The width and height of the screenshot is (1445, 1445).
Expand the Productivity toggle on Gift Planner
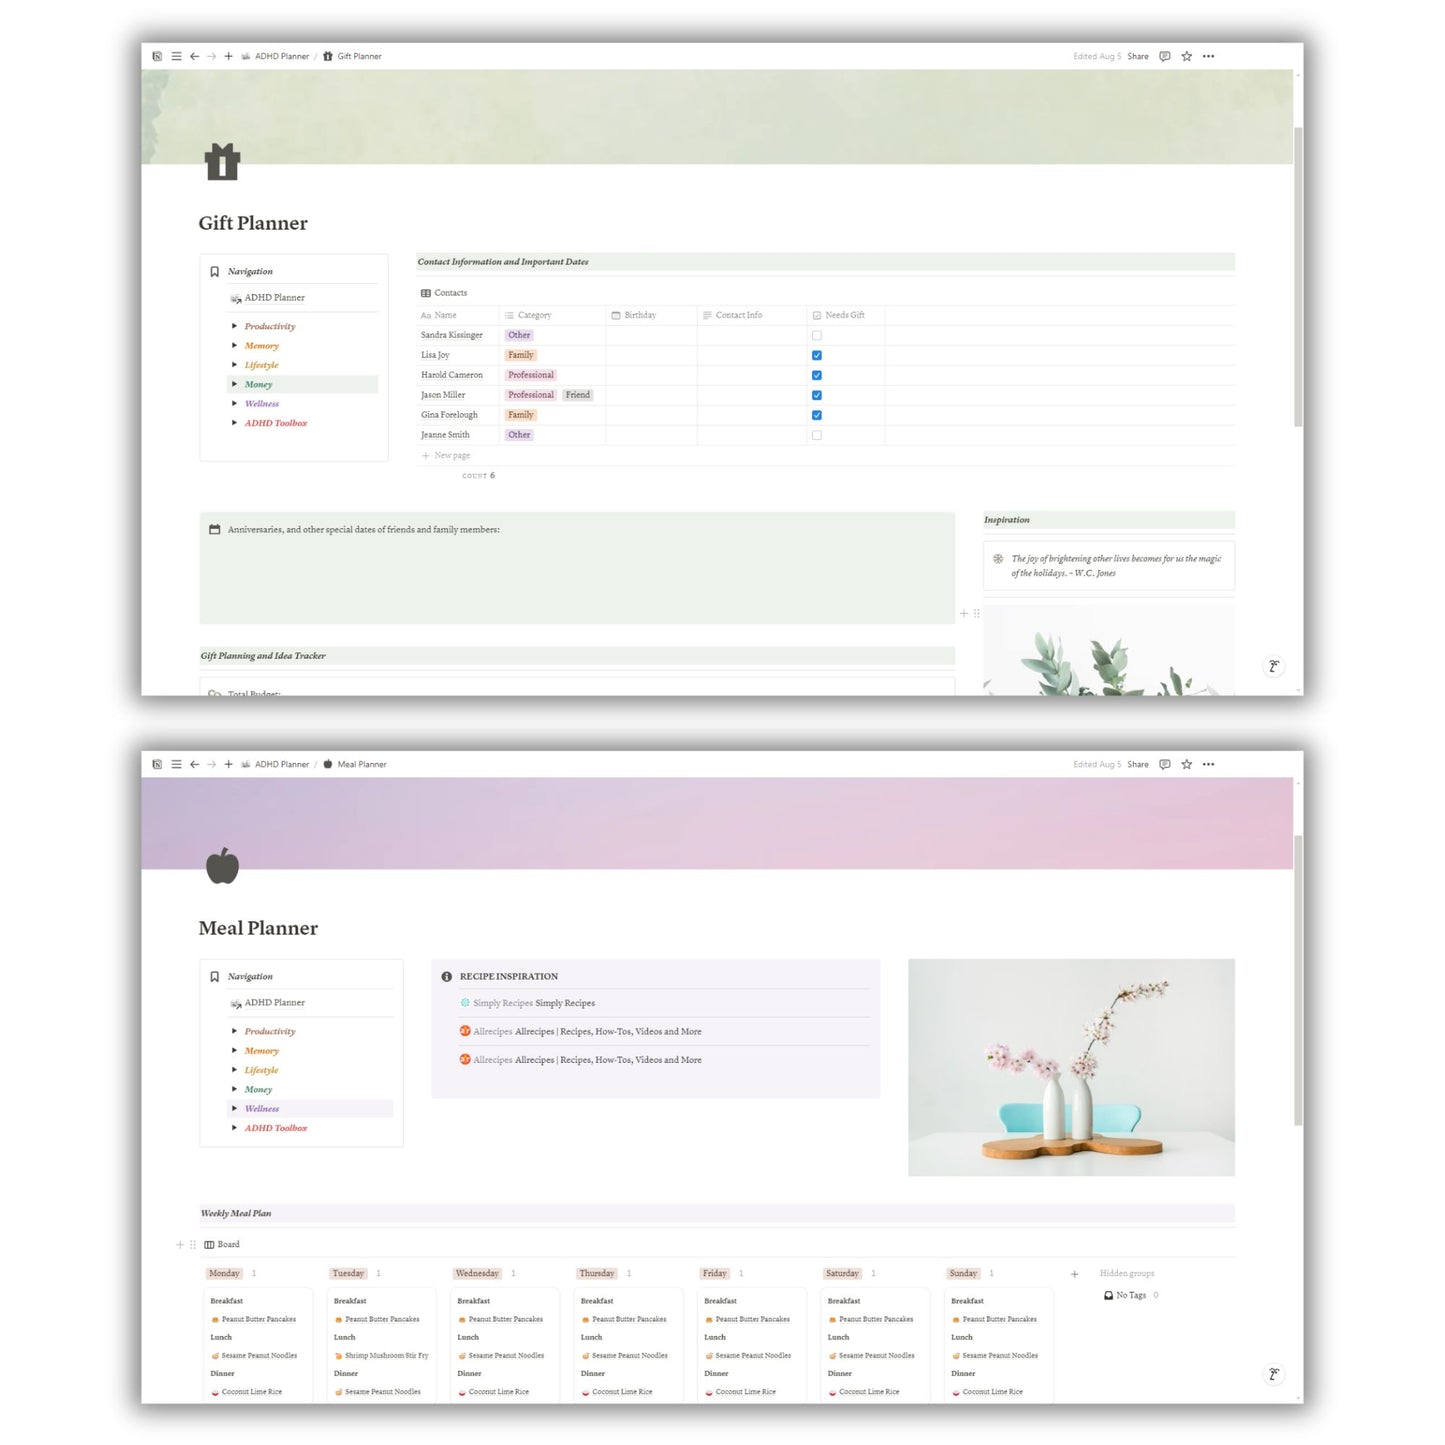coord(235,327)
